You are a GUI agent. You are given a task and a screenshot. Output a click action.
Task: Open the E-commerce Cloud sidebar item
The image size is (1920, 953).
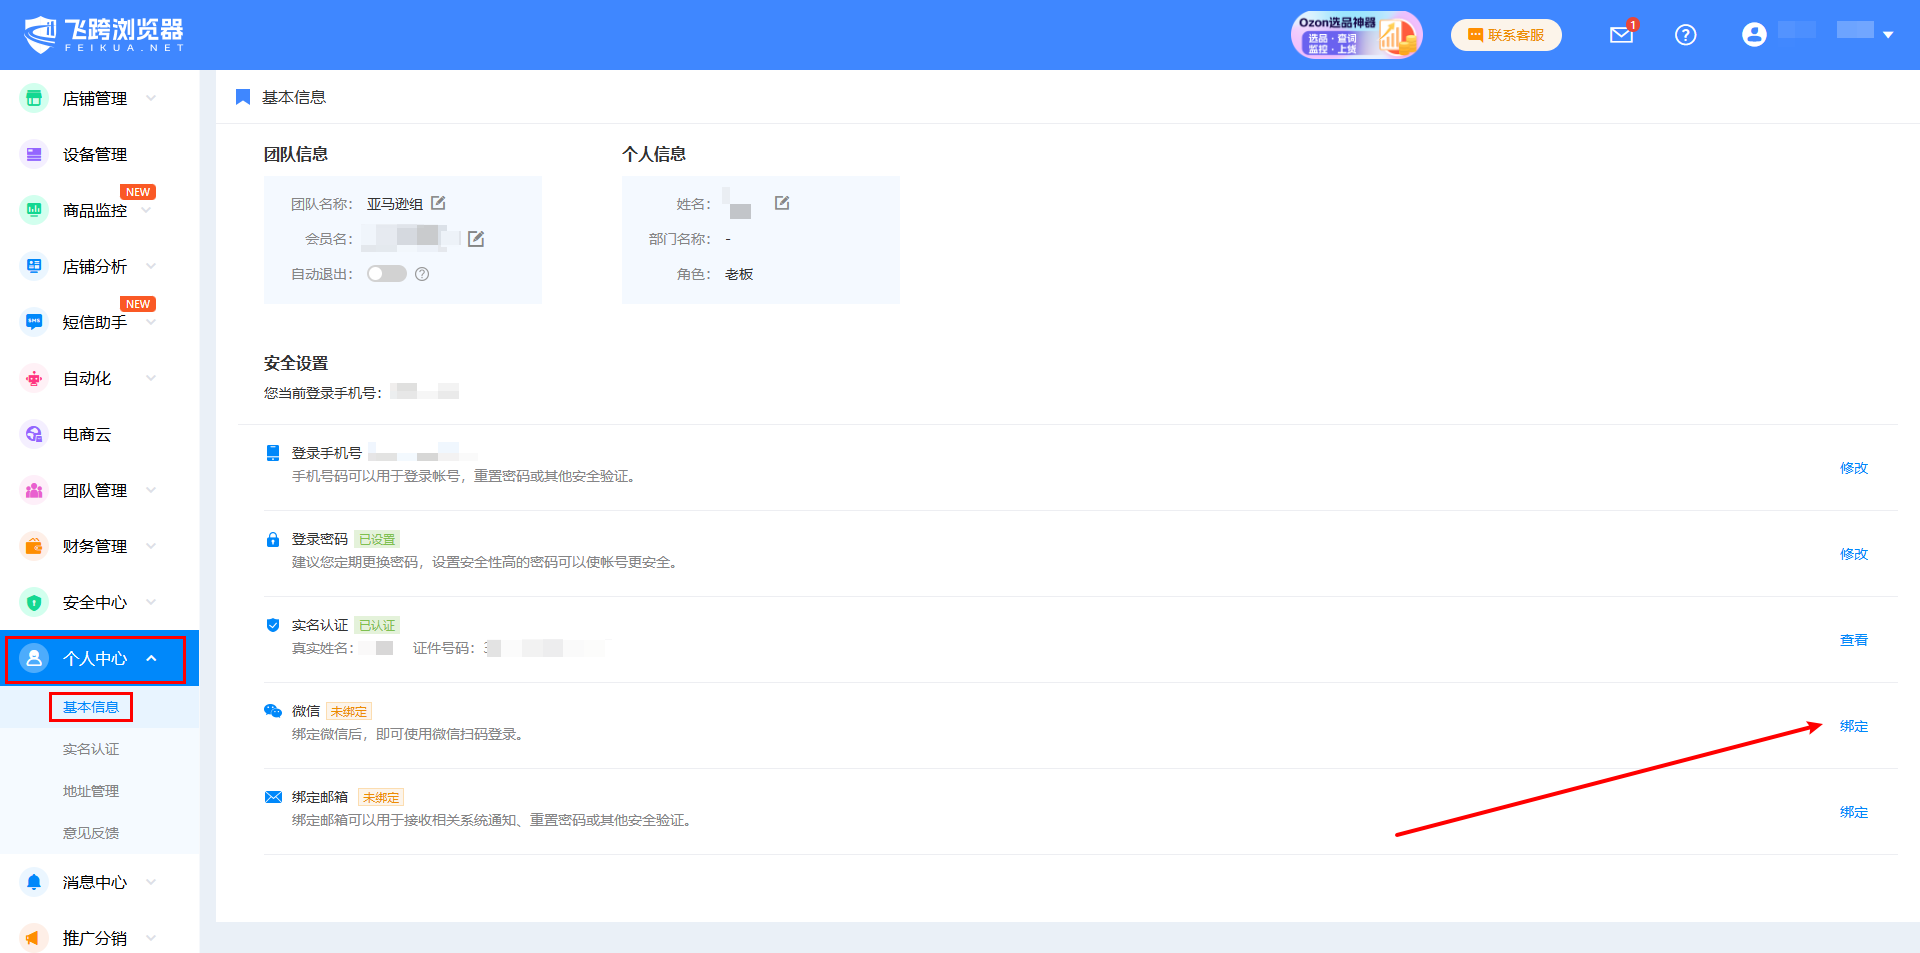[87, 434]
